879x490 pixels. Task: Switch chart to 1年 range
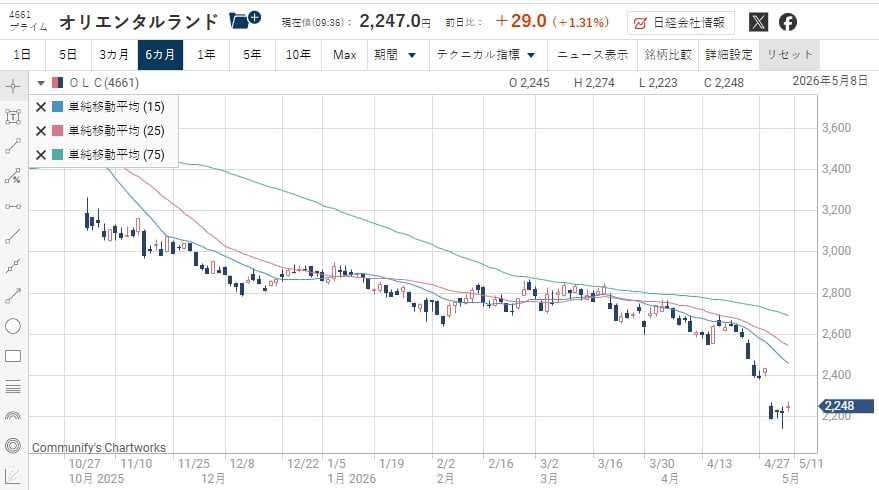point(206,55)
